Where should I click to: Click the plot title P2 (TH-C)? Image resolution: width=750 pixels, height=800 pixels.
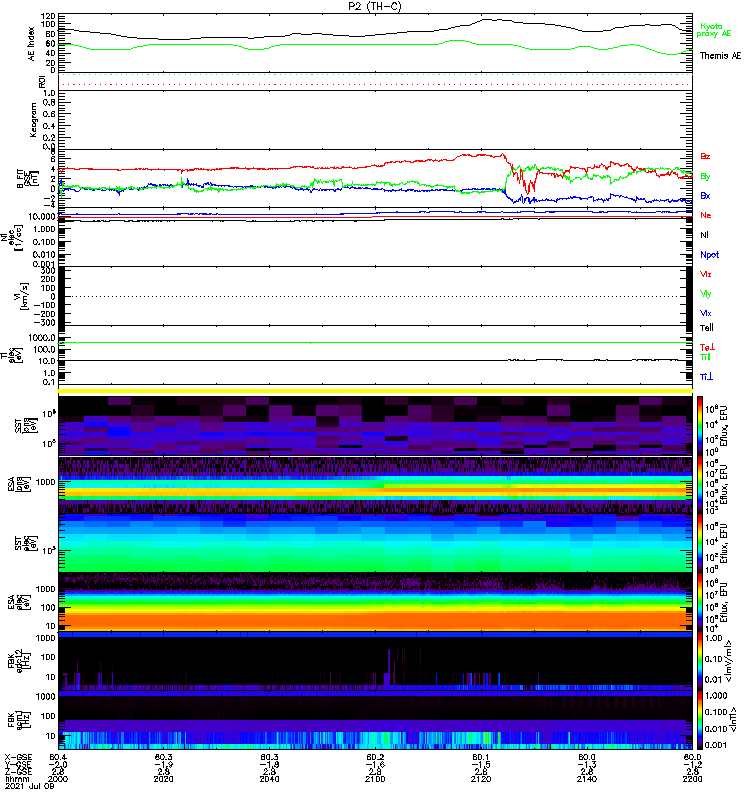pos(375,6)
